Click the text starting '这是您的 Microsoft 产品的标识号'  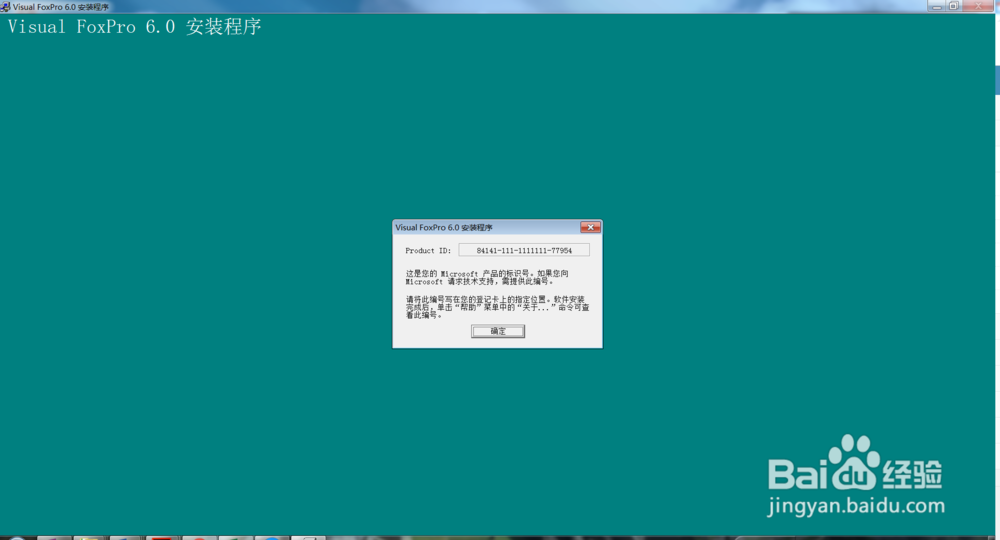coord(487,277)
